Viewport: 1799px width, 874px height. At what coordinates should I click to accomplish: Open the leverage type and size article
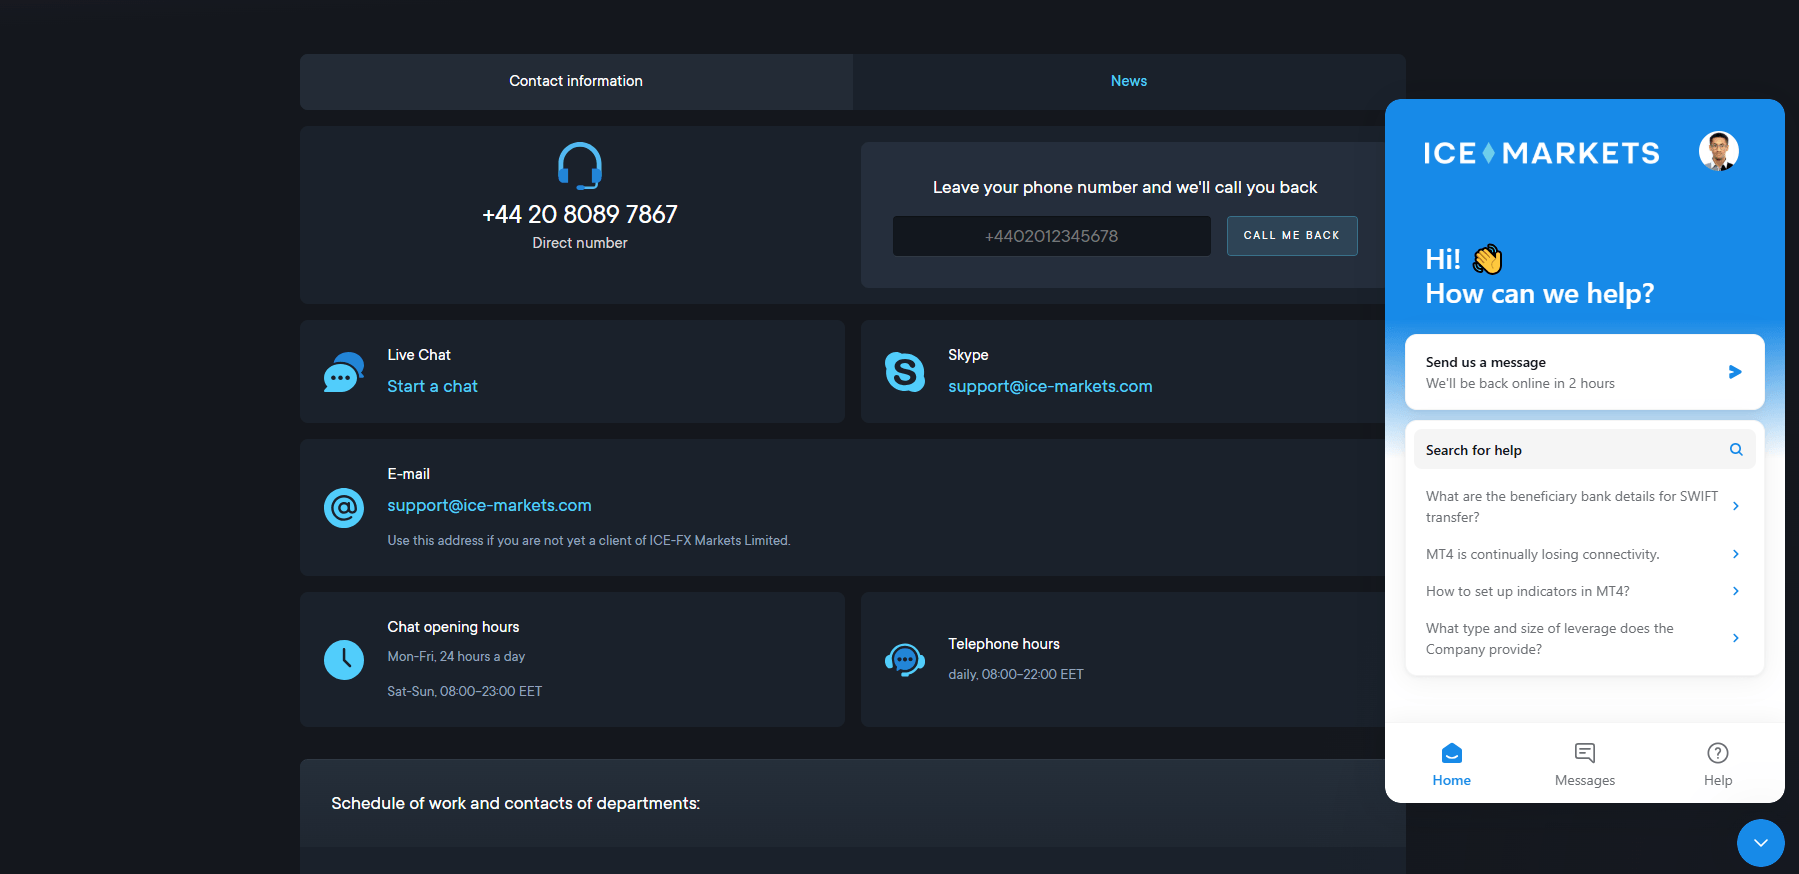(1584, 638)
